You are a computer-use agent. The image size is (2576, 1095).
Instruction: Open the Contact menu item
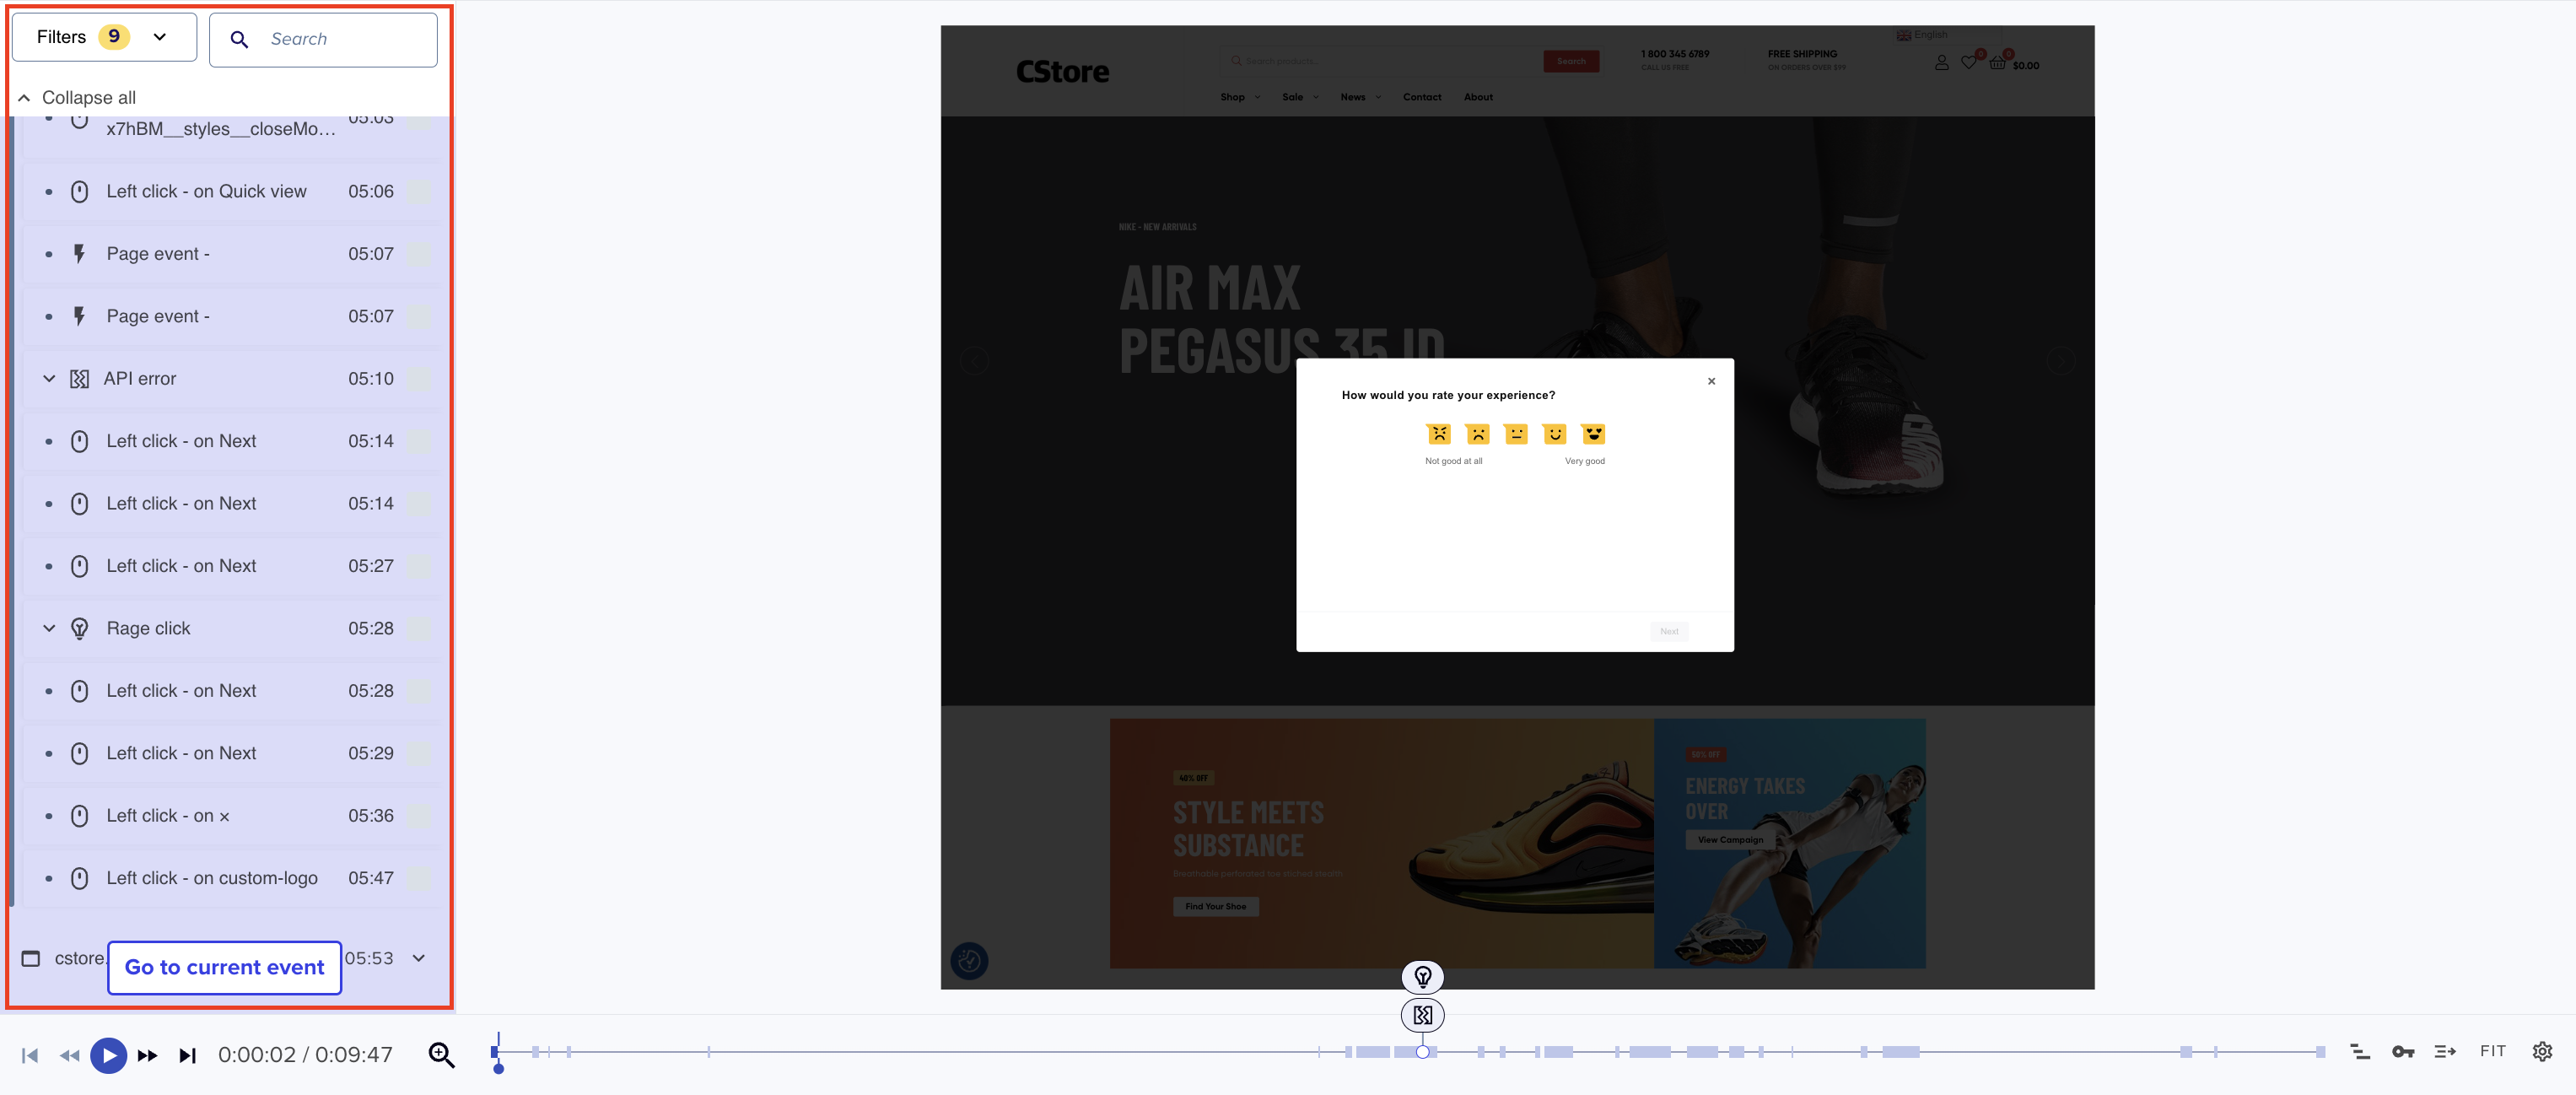point(1422,97)
